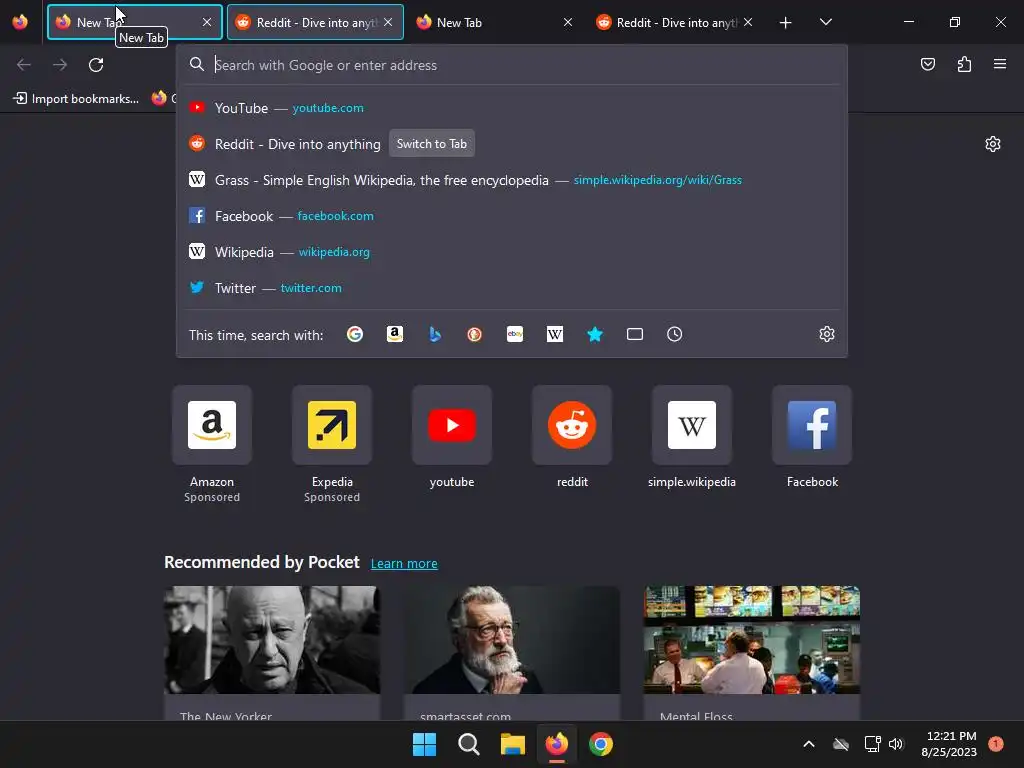Go back with the back arrow

click(x=24, y=65)
